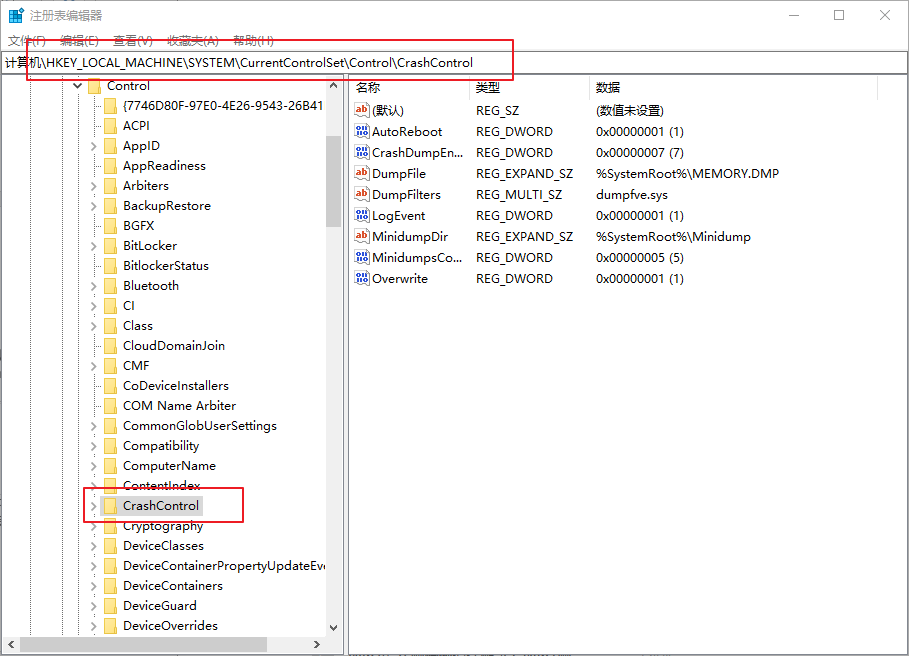
Task: Click the DWORD icon beside AutoReboot
Action: (x=362, y=132)
